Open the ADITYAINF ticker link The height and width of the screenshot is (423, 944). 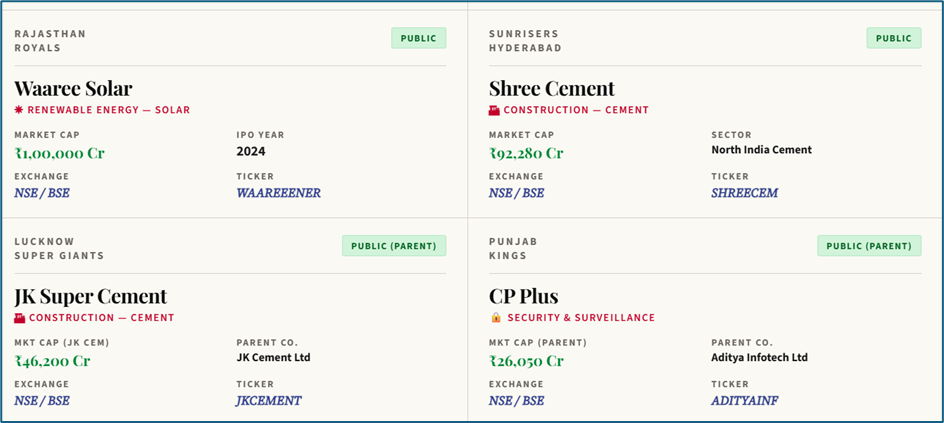[744, 401]
